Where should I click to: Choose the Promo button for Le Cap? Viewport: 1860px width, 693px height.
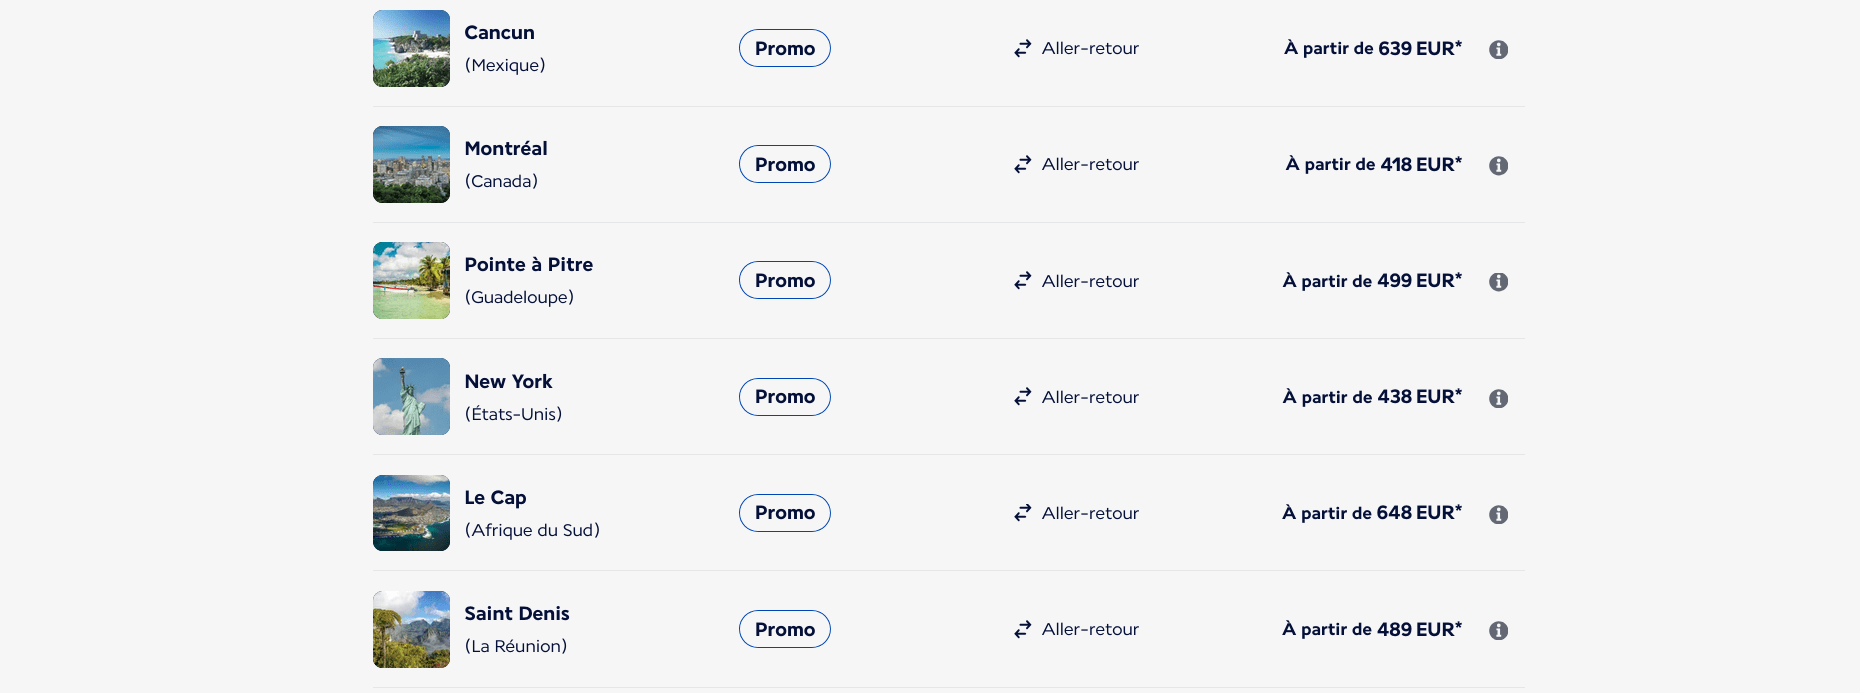point(785,513)
